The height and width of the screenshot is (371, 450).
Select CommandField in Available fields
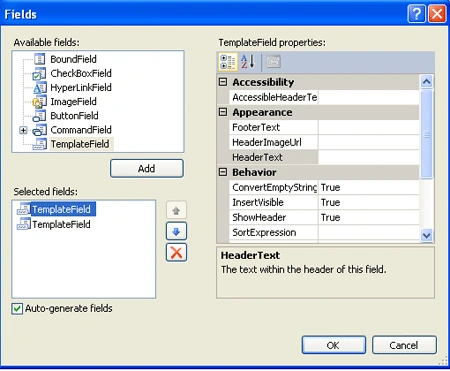click(81, 130)
